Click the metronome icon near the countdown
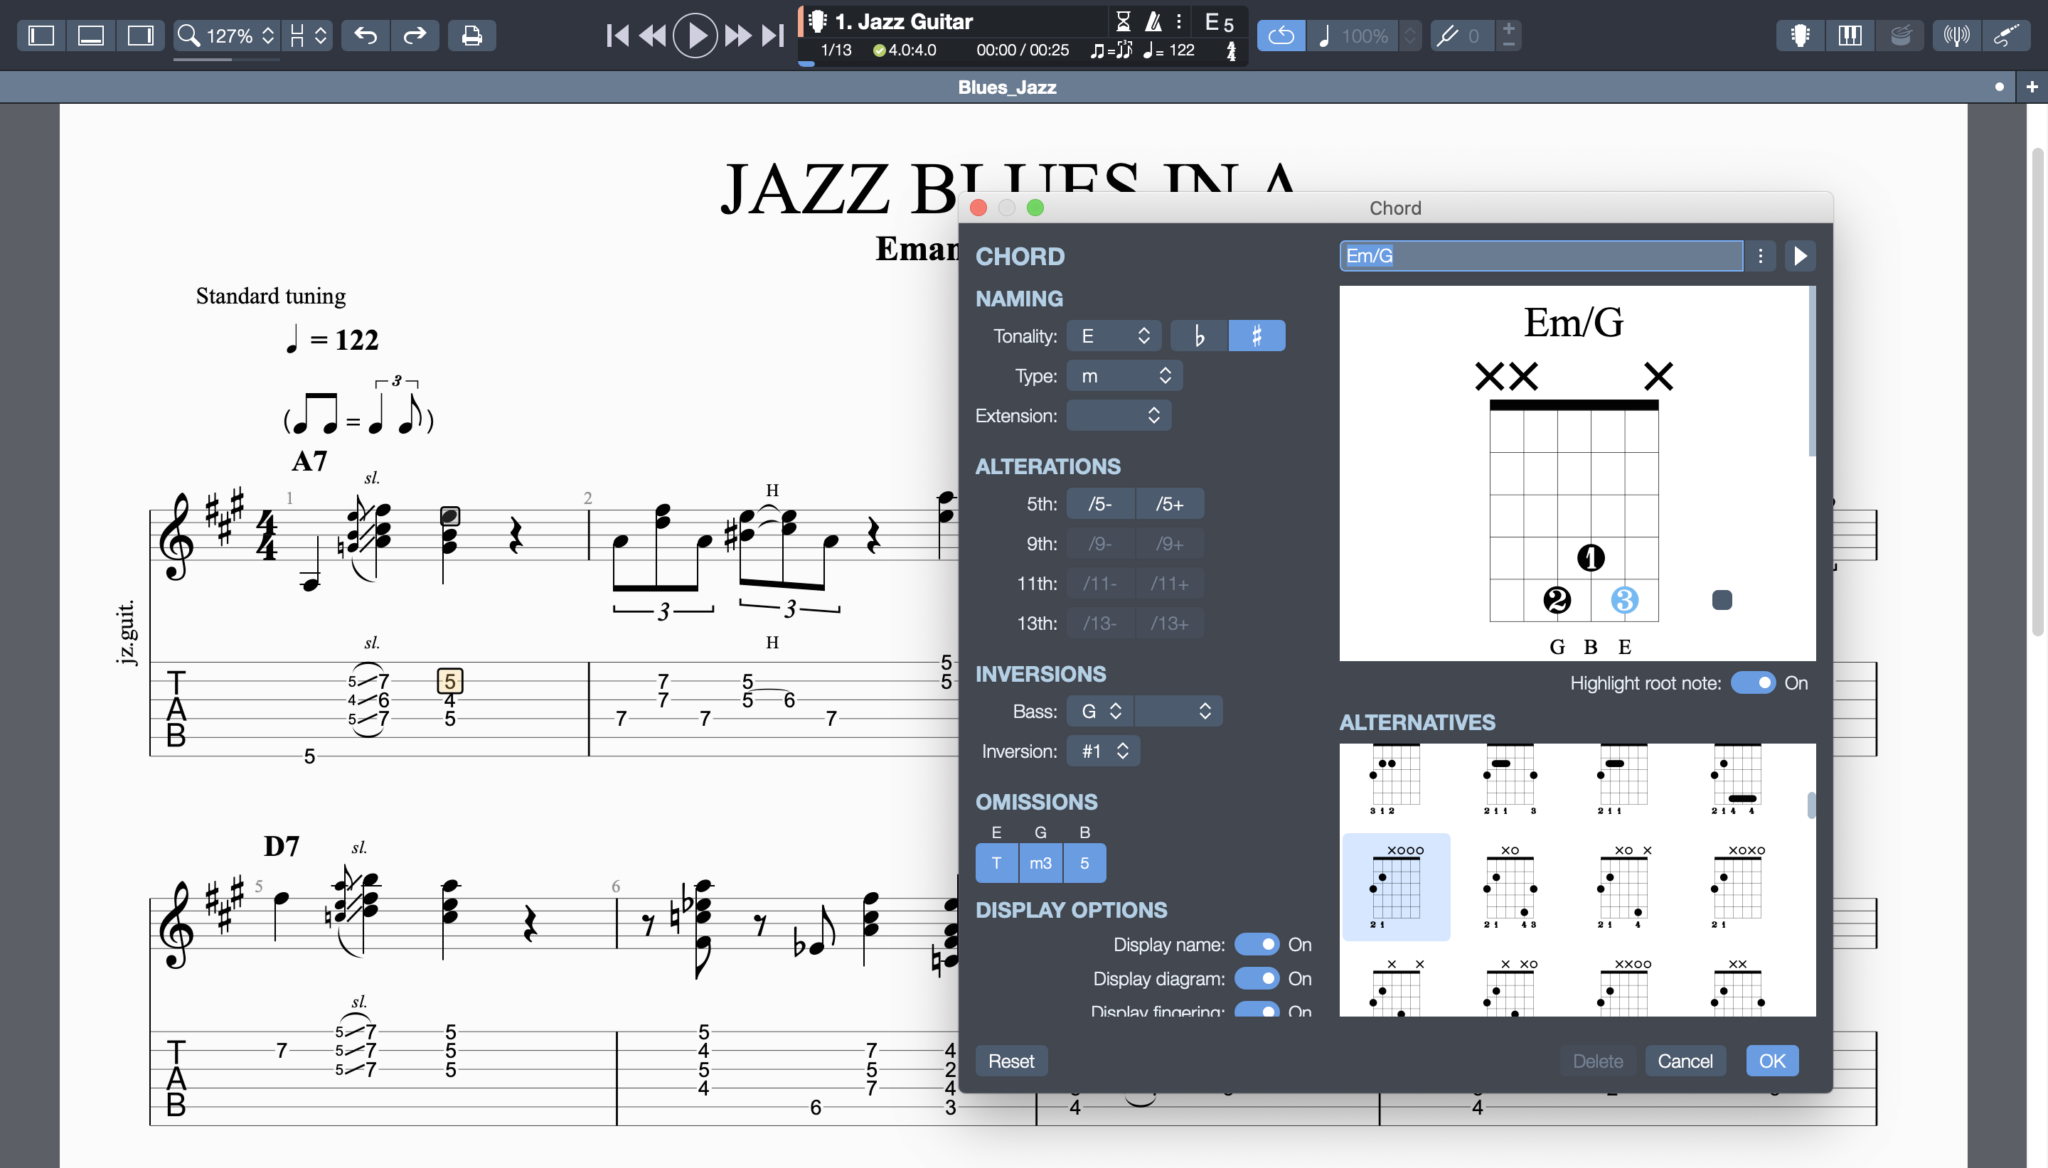This screenshot has width=2048, height=1168. pos(1152,20)
